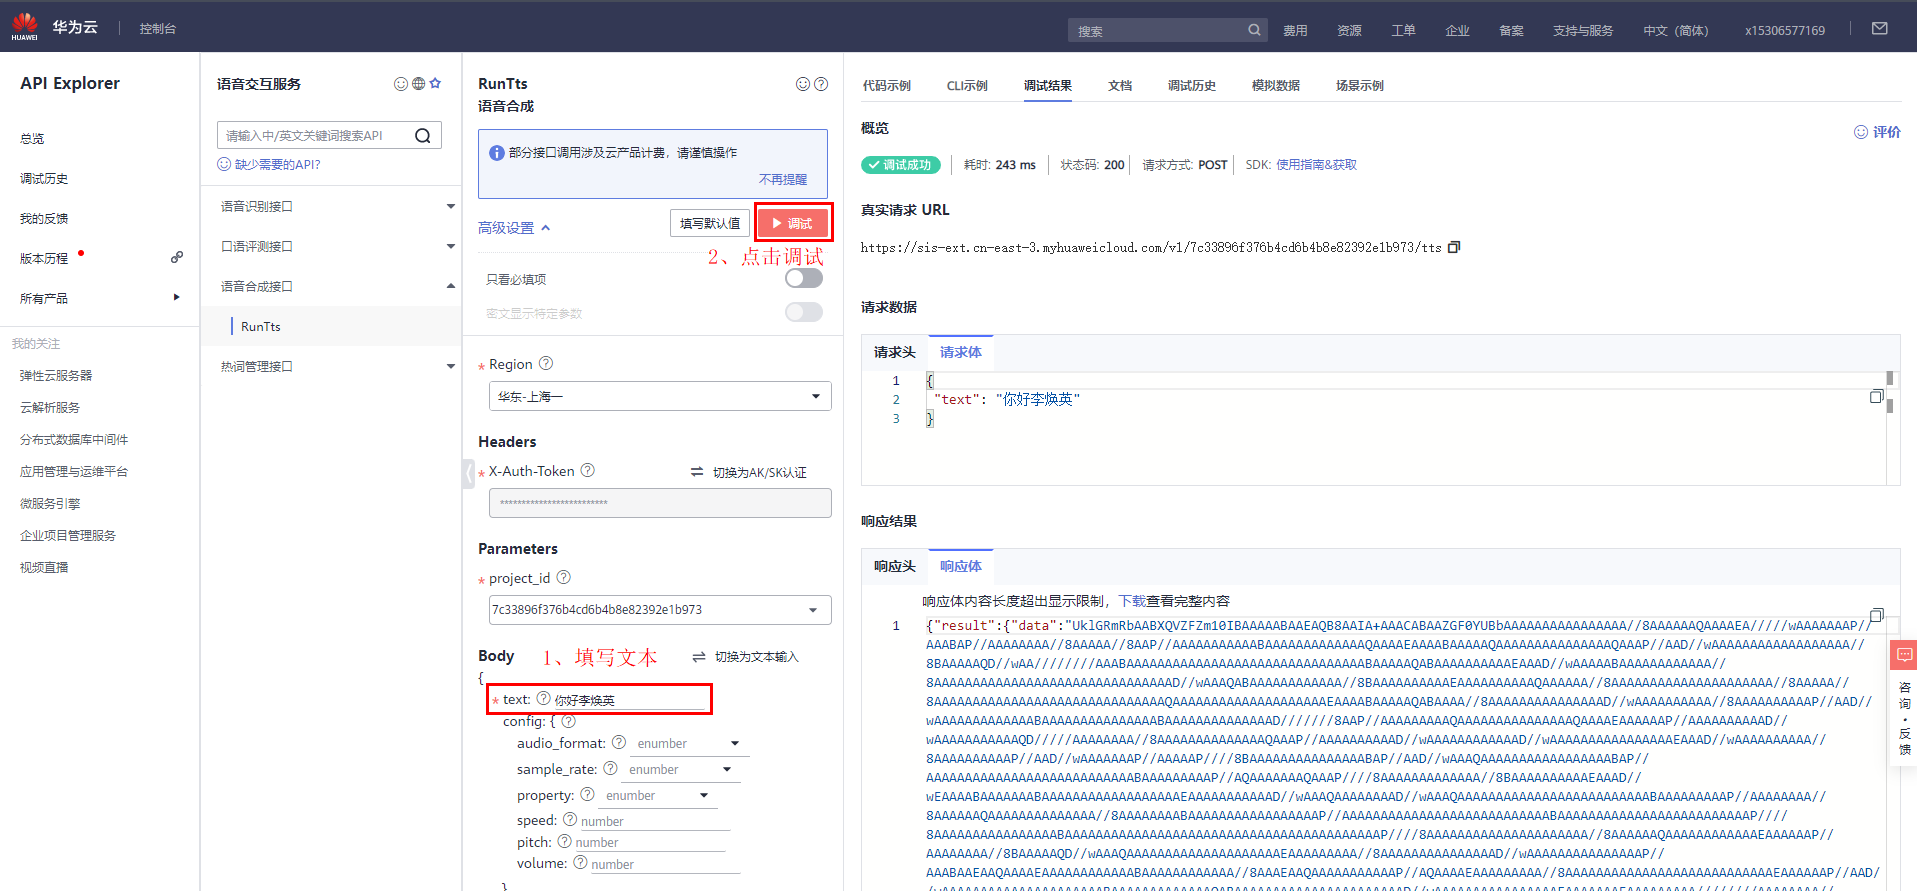Open X-Auth-Token help icon
Image resolution: width=1917 pixels, height=891 pixels.
(588, 470)
